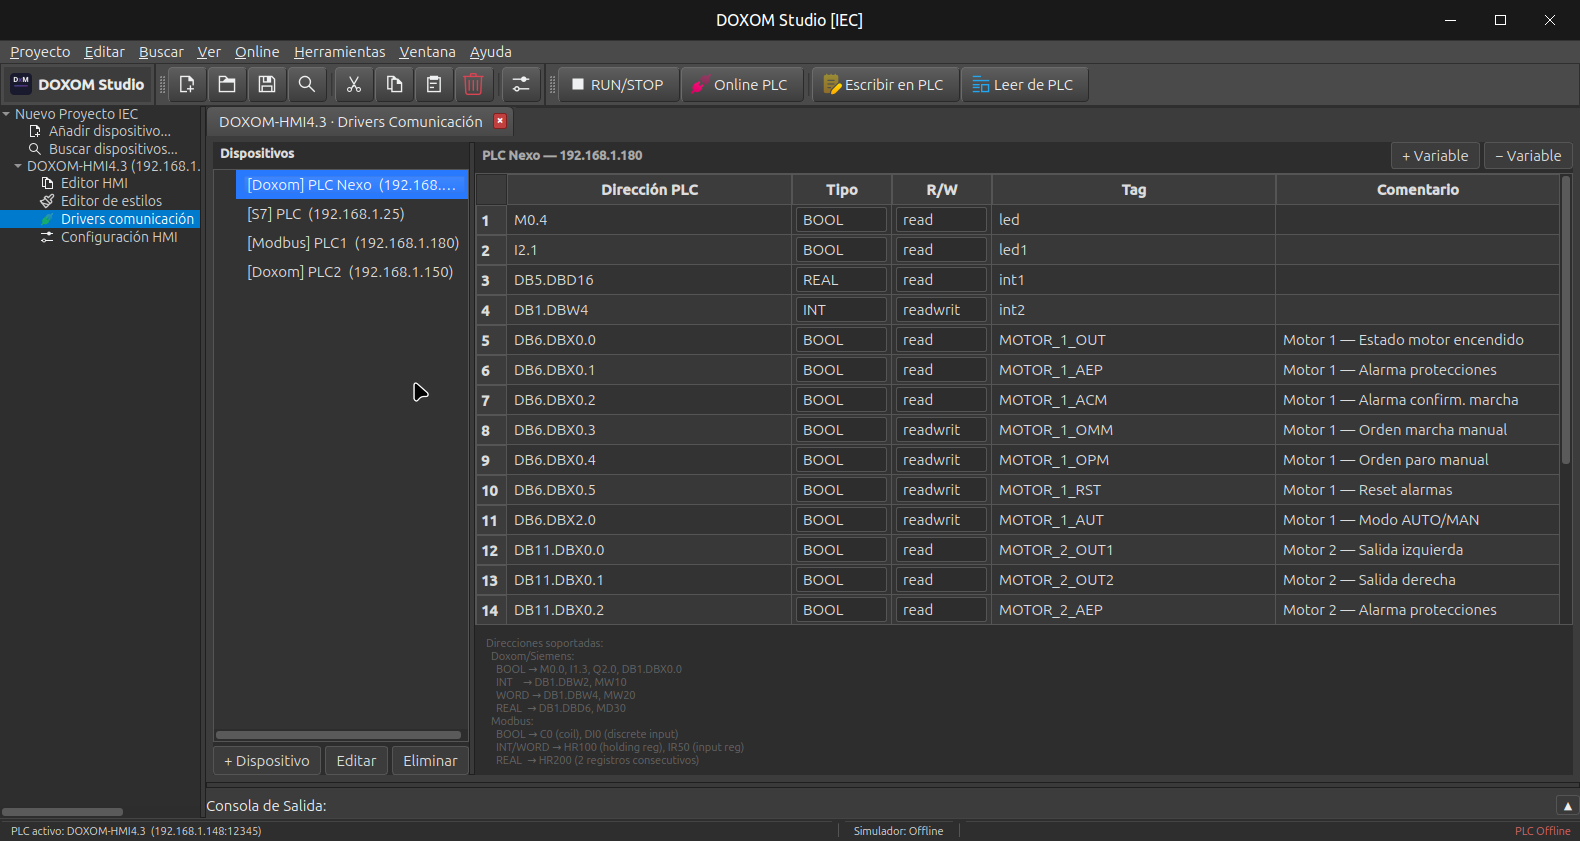Click the magnifier search toolbar icon
The width and height of the screenshot is (1580, 841).
coord(307,85)
